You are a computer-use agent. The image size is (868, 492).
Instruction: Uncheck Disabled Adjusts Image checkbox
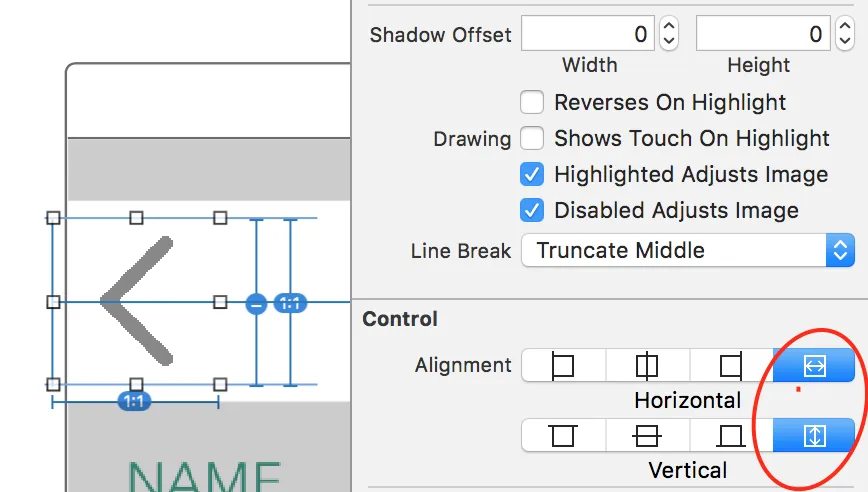533,210
